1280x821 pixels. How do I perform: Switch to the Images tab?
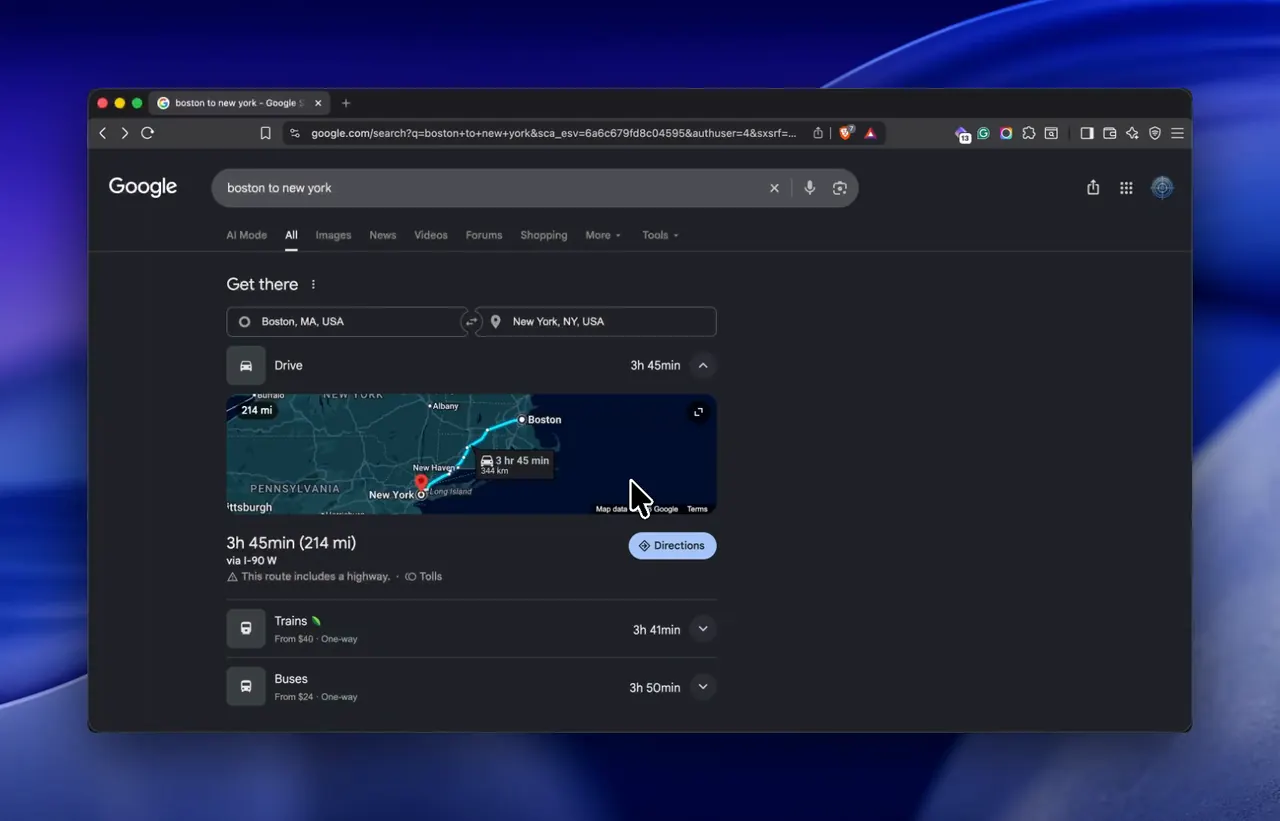coord(333,235)
